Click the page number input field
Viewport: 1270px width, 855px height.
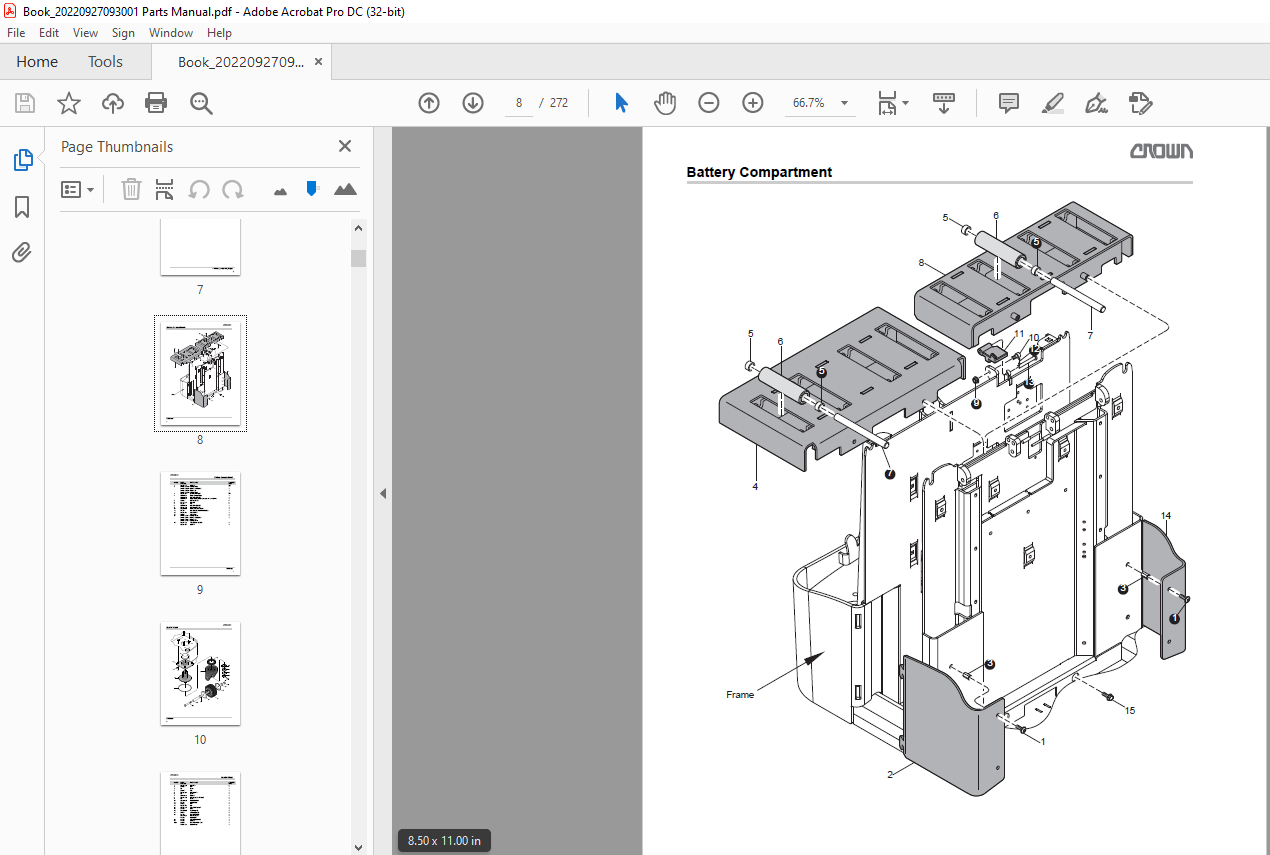coord(519,103)
